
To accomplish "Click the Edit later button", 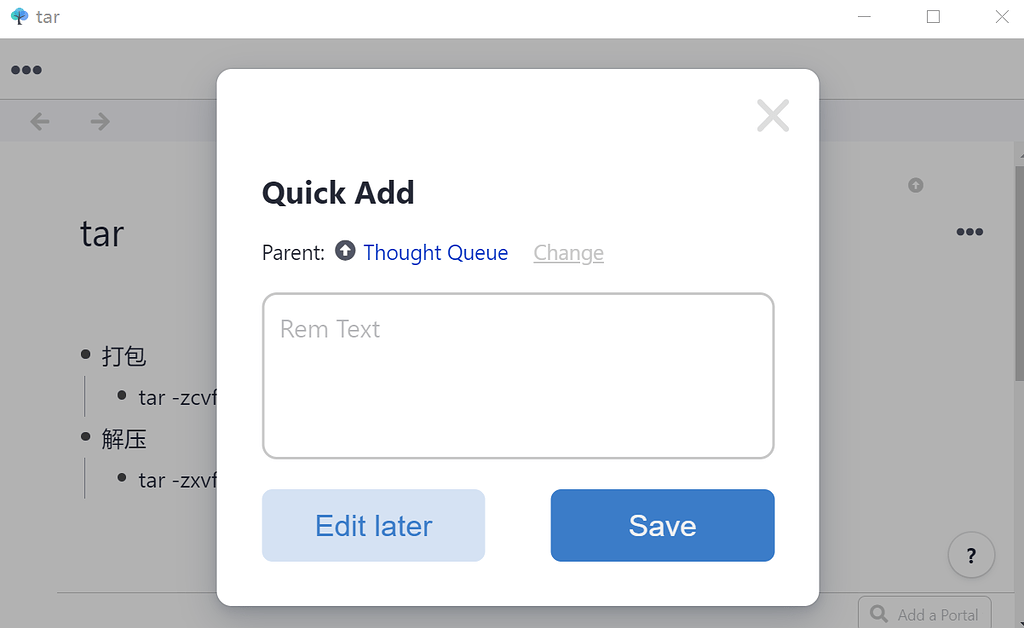I will (x=372, y=525).
